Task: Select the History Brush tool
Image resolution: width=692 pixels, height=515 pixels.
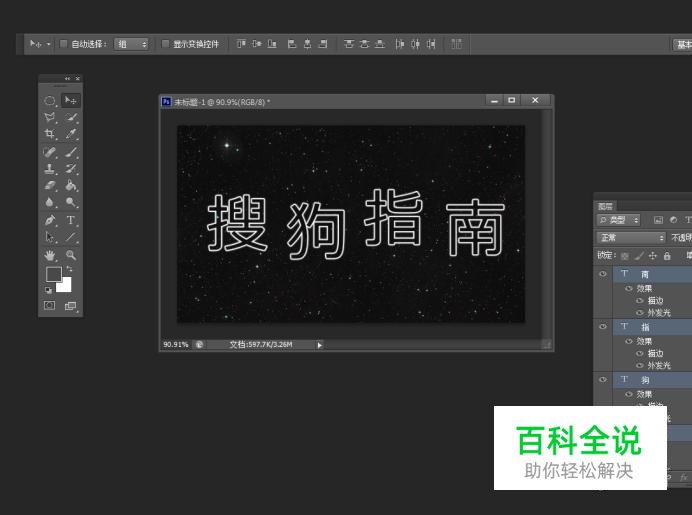Action: 71,169
